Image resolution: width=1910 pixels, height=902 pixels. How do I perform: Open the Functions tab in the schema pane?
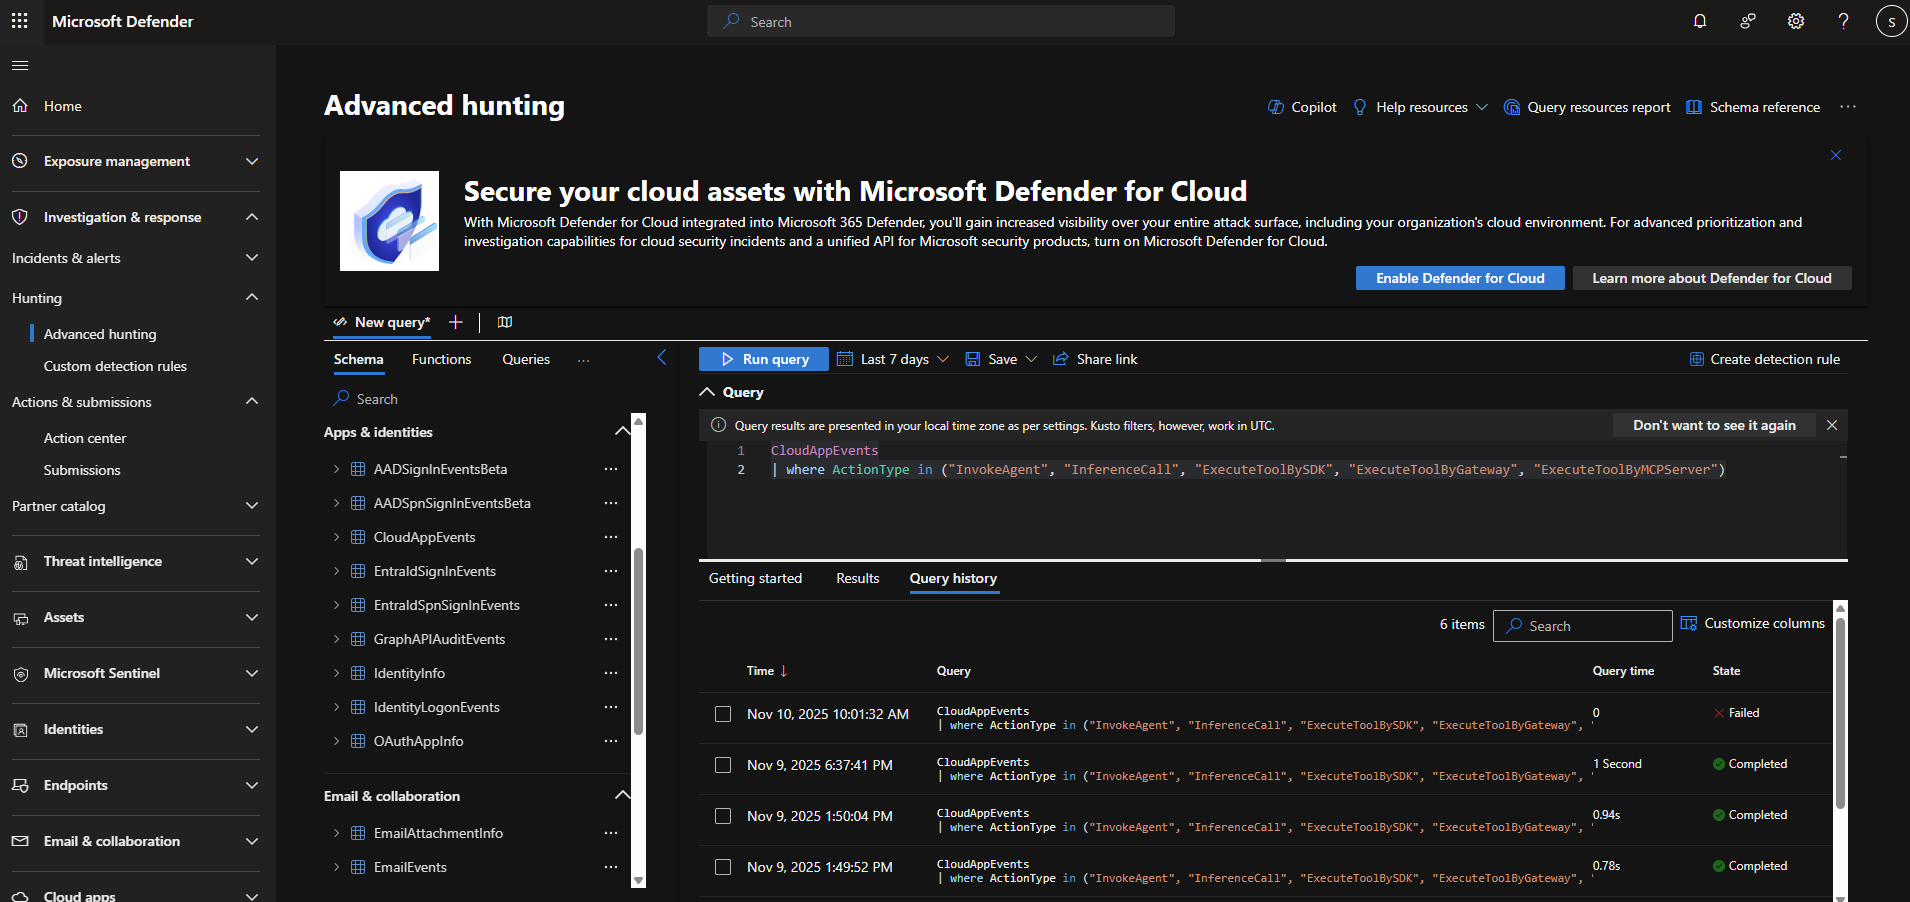point(441,359)
